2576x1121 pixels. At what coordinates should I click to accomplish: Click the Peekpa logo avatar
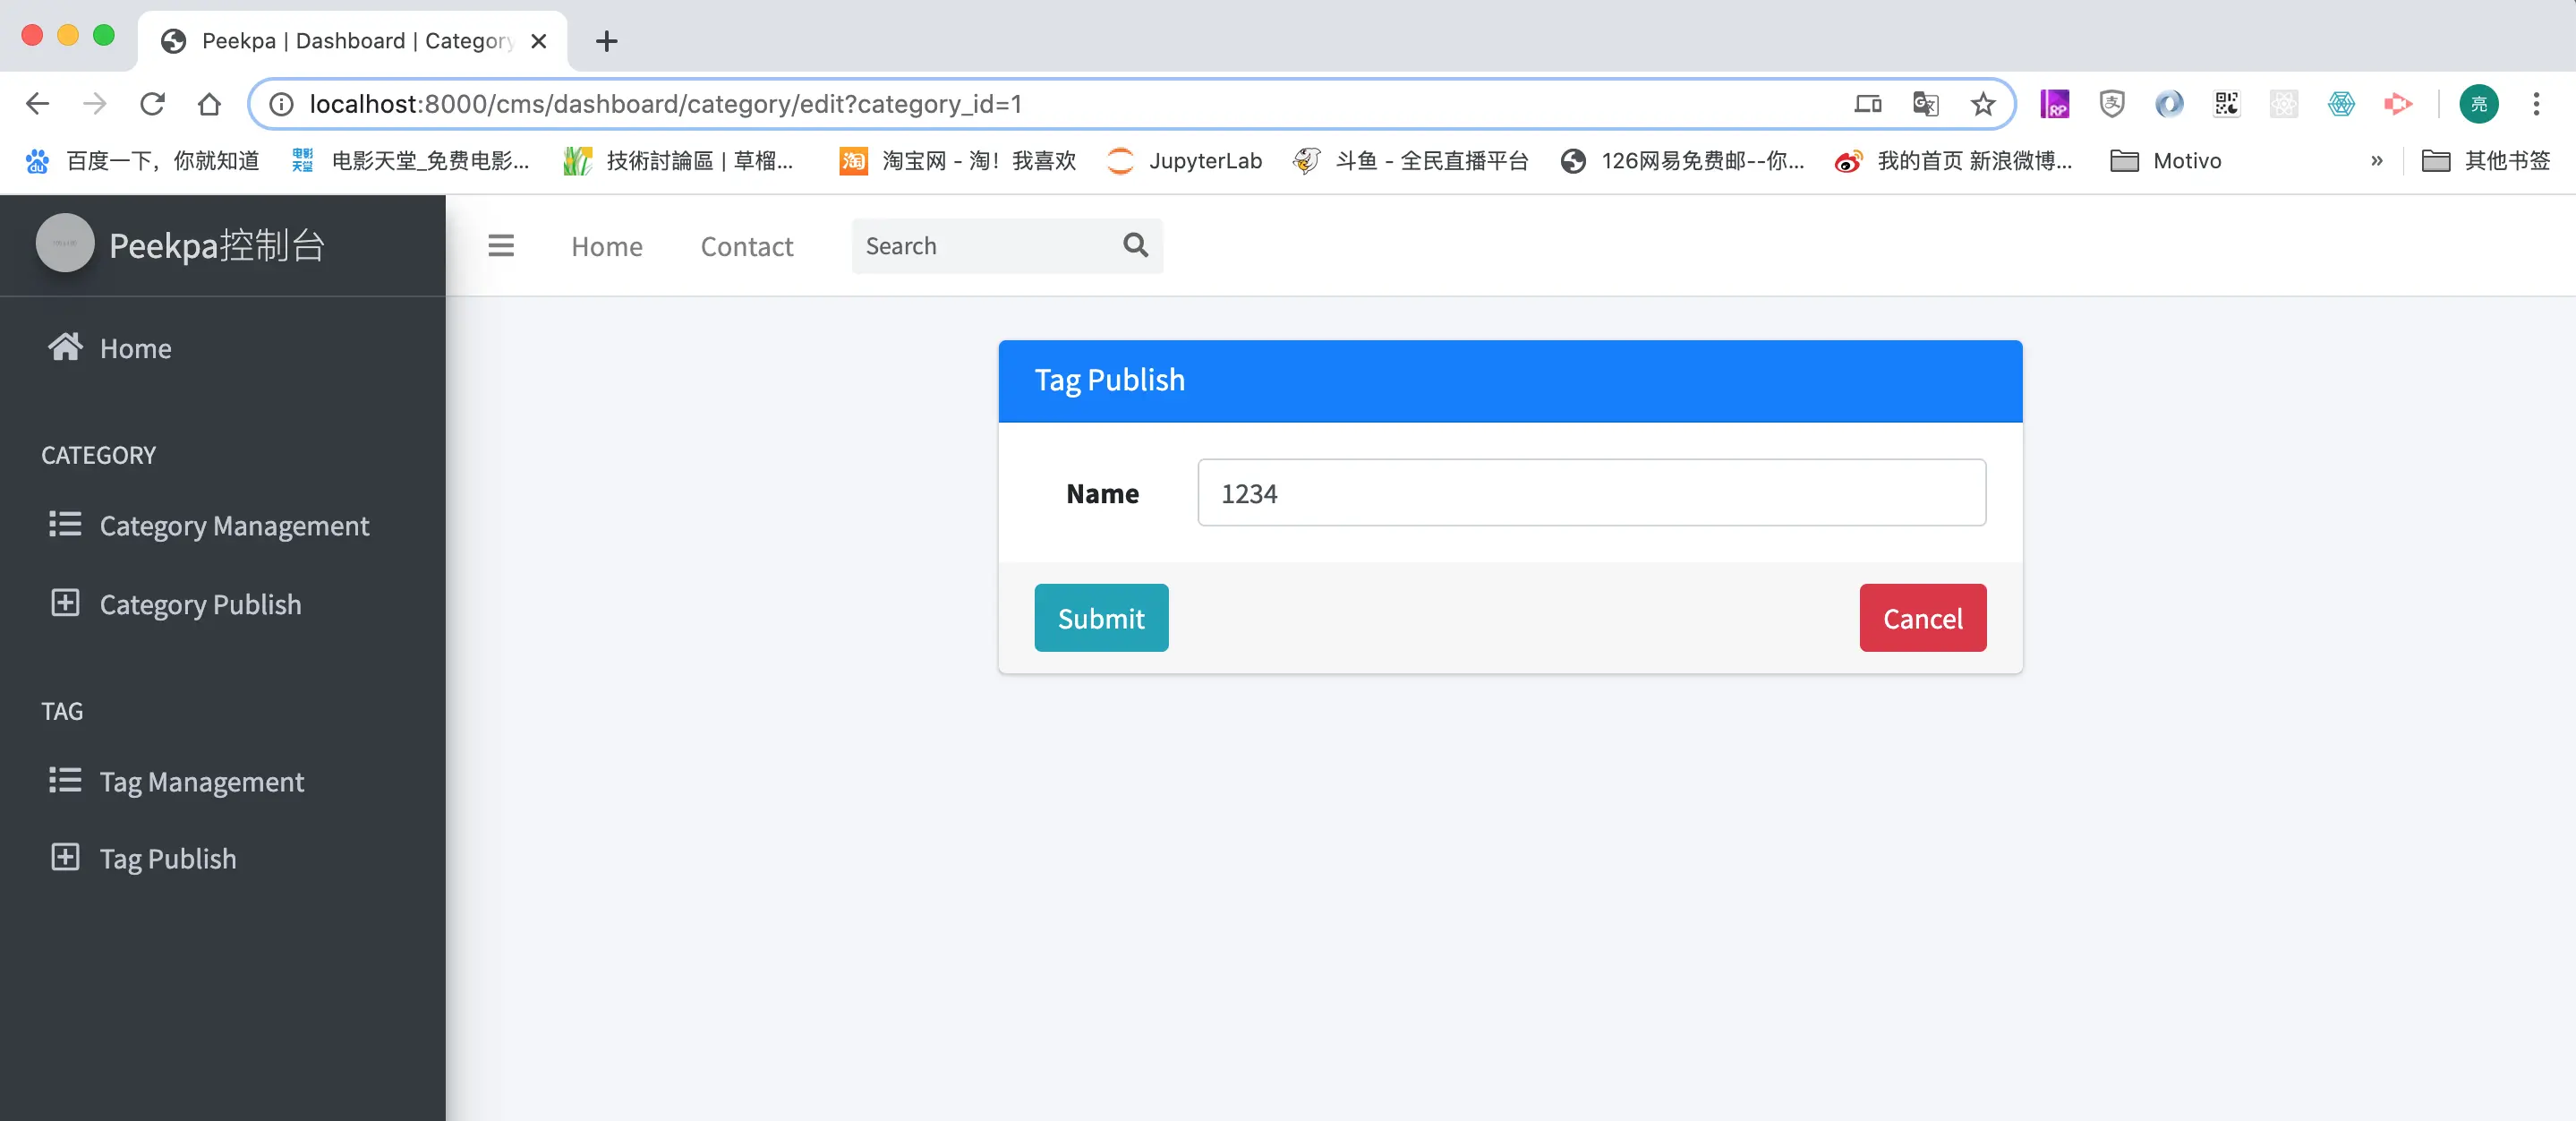65,244
